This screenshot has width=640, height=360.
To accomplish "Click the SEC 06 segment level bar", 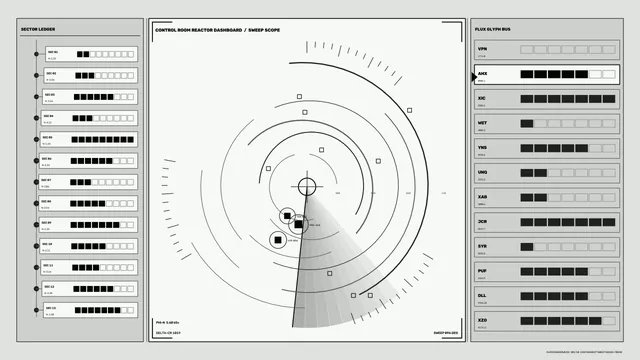I will point(102,161).
